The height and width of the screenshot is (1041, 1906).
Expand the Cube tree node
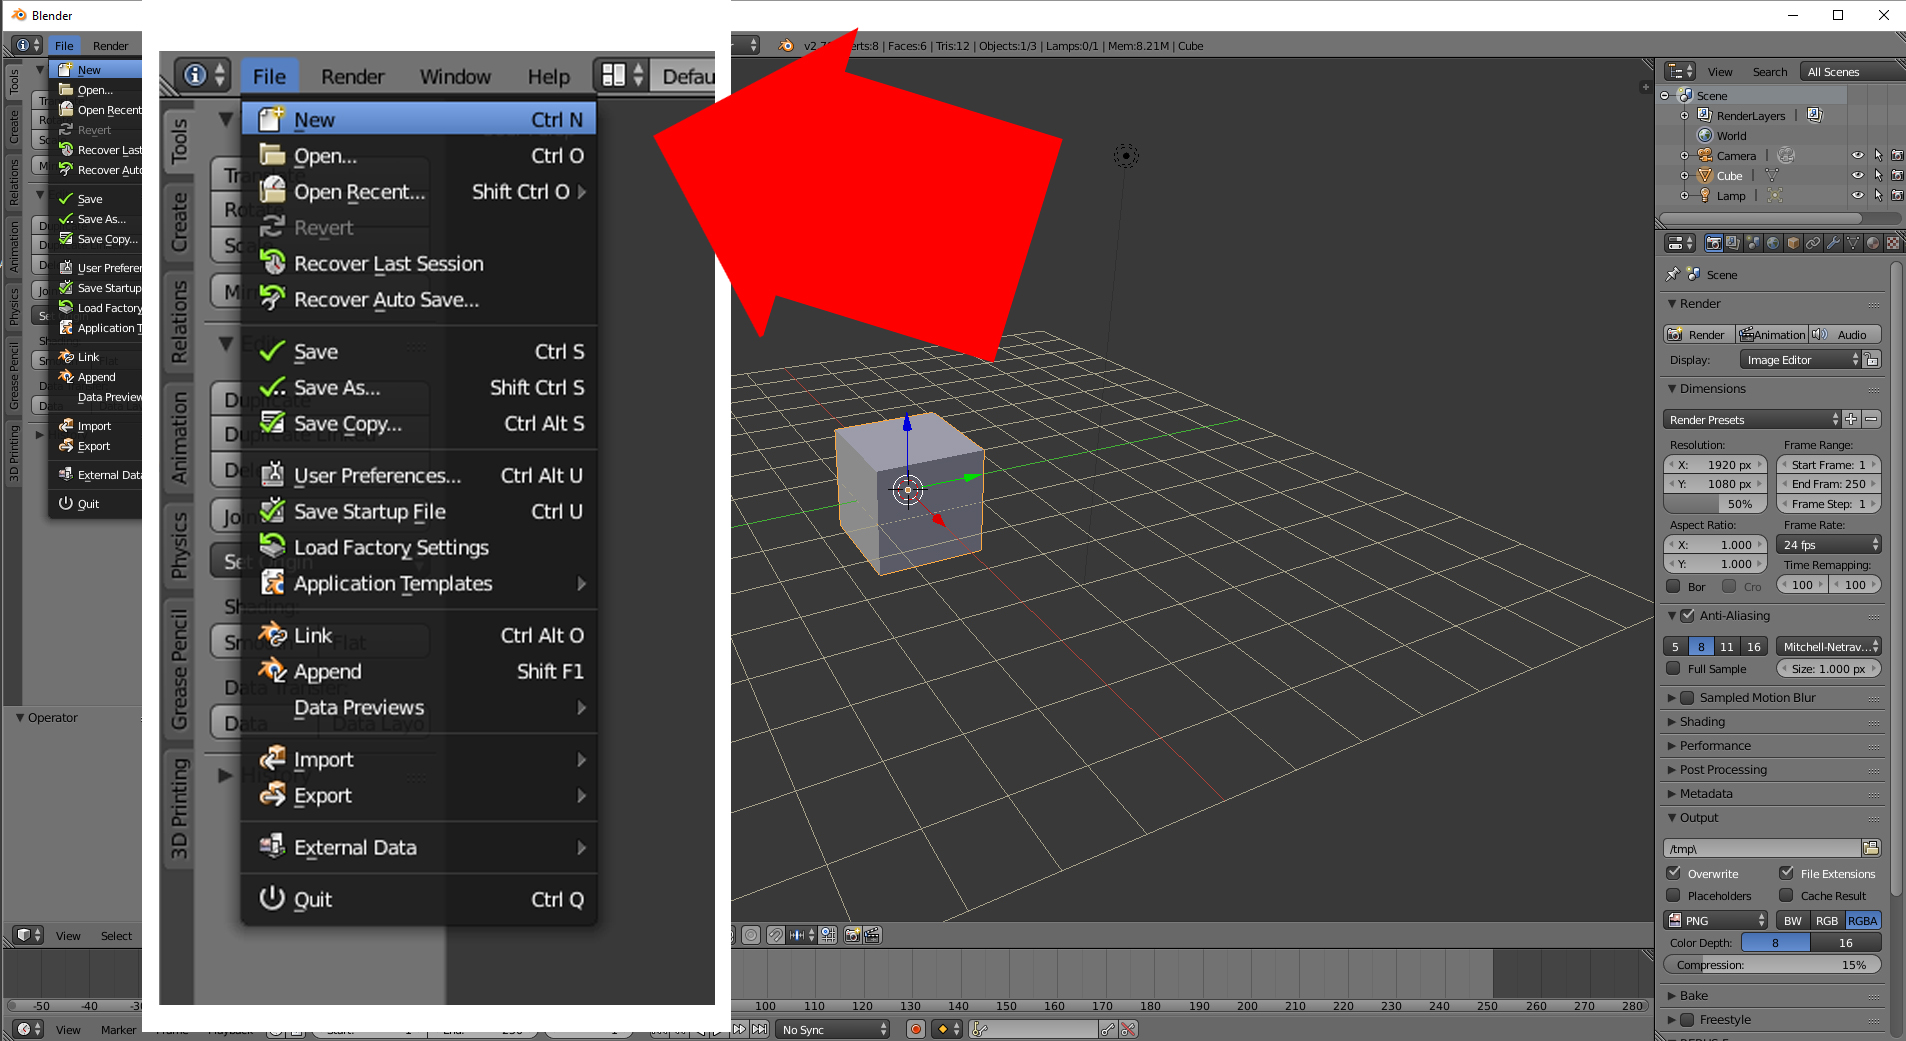[1685, 175]
